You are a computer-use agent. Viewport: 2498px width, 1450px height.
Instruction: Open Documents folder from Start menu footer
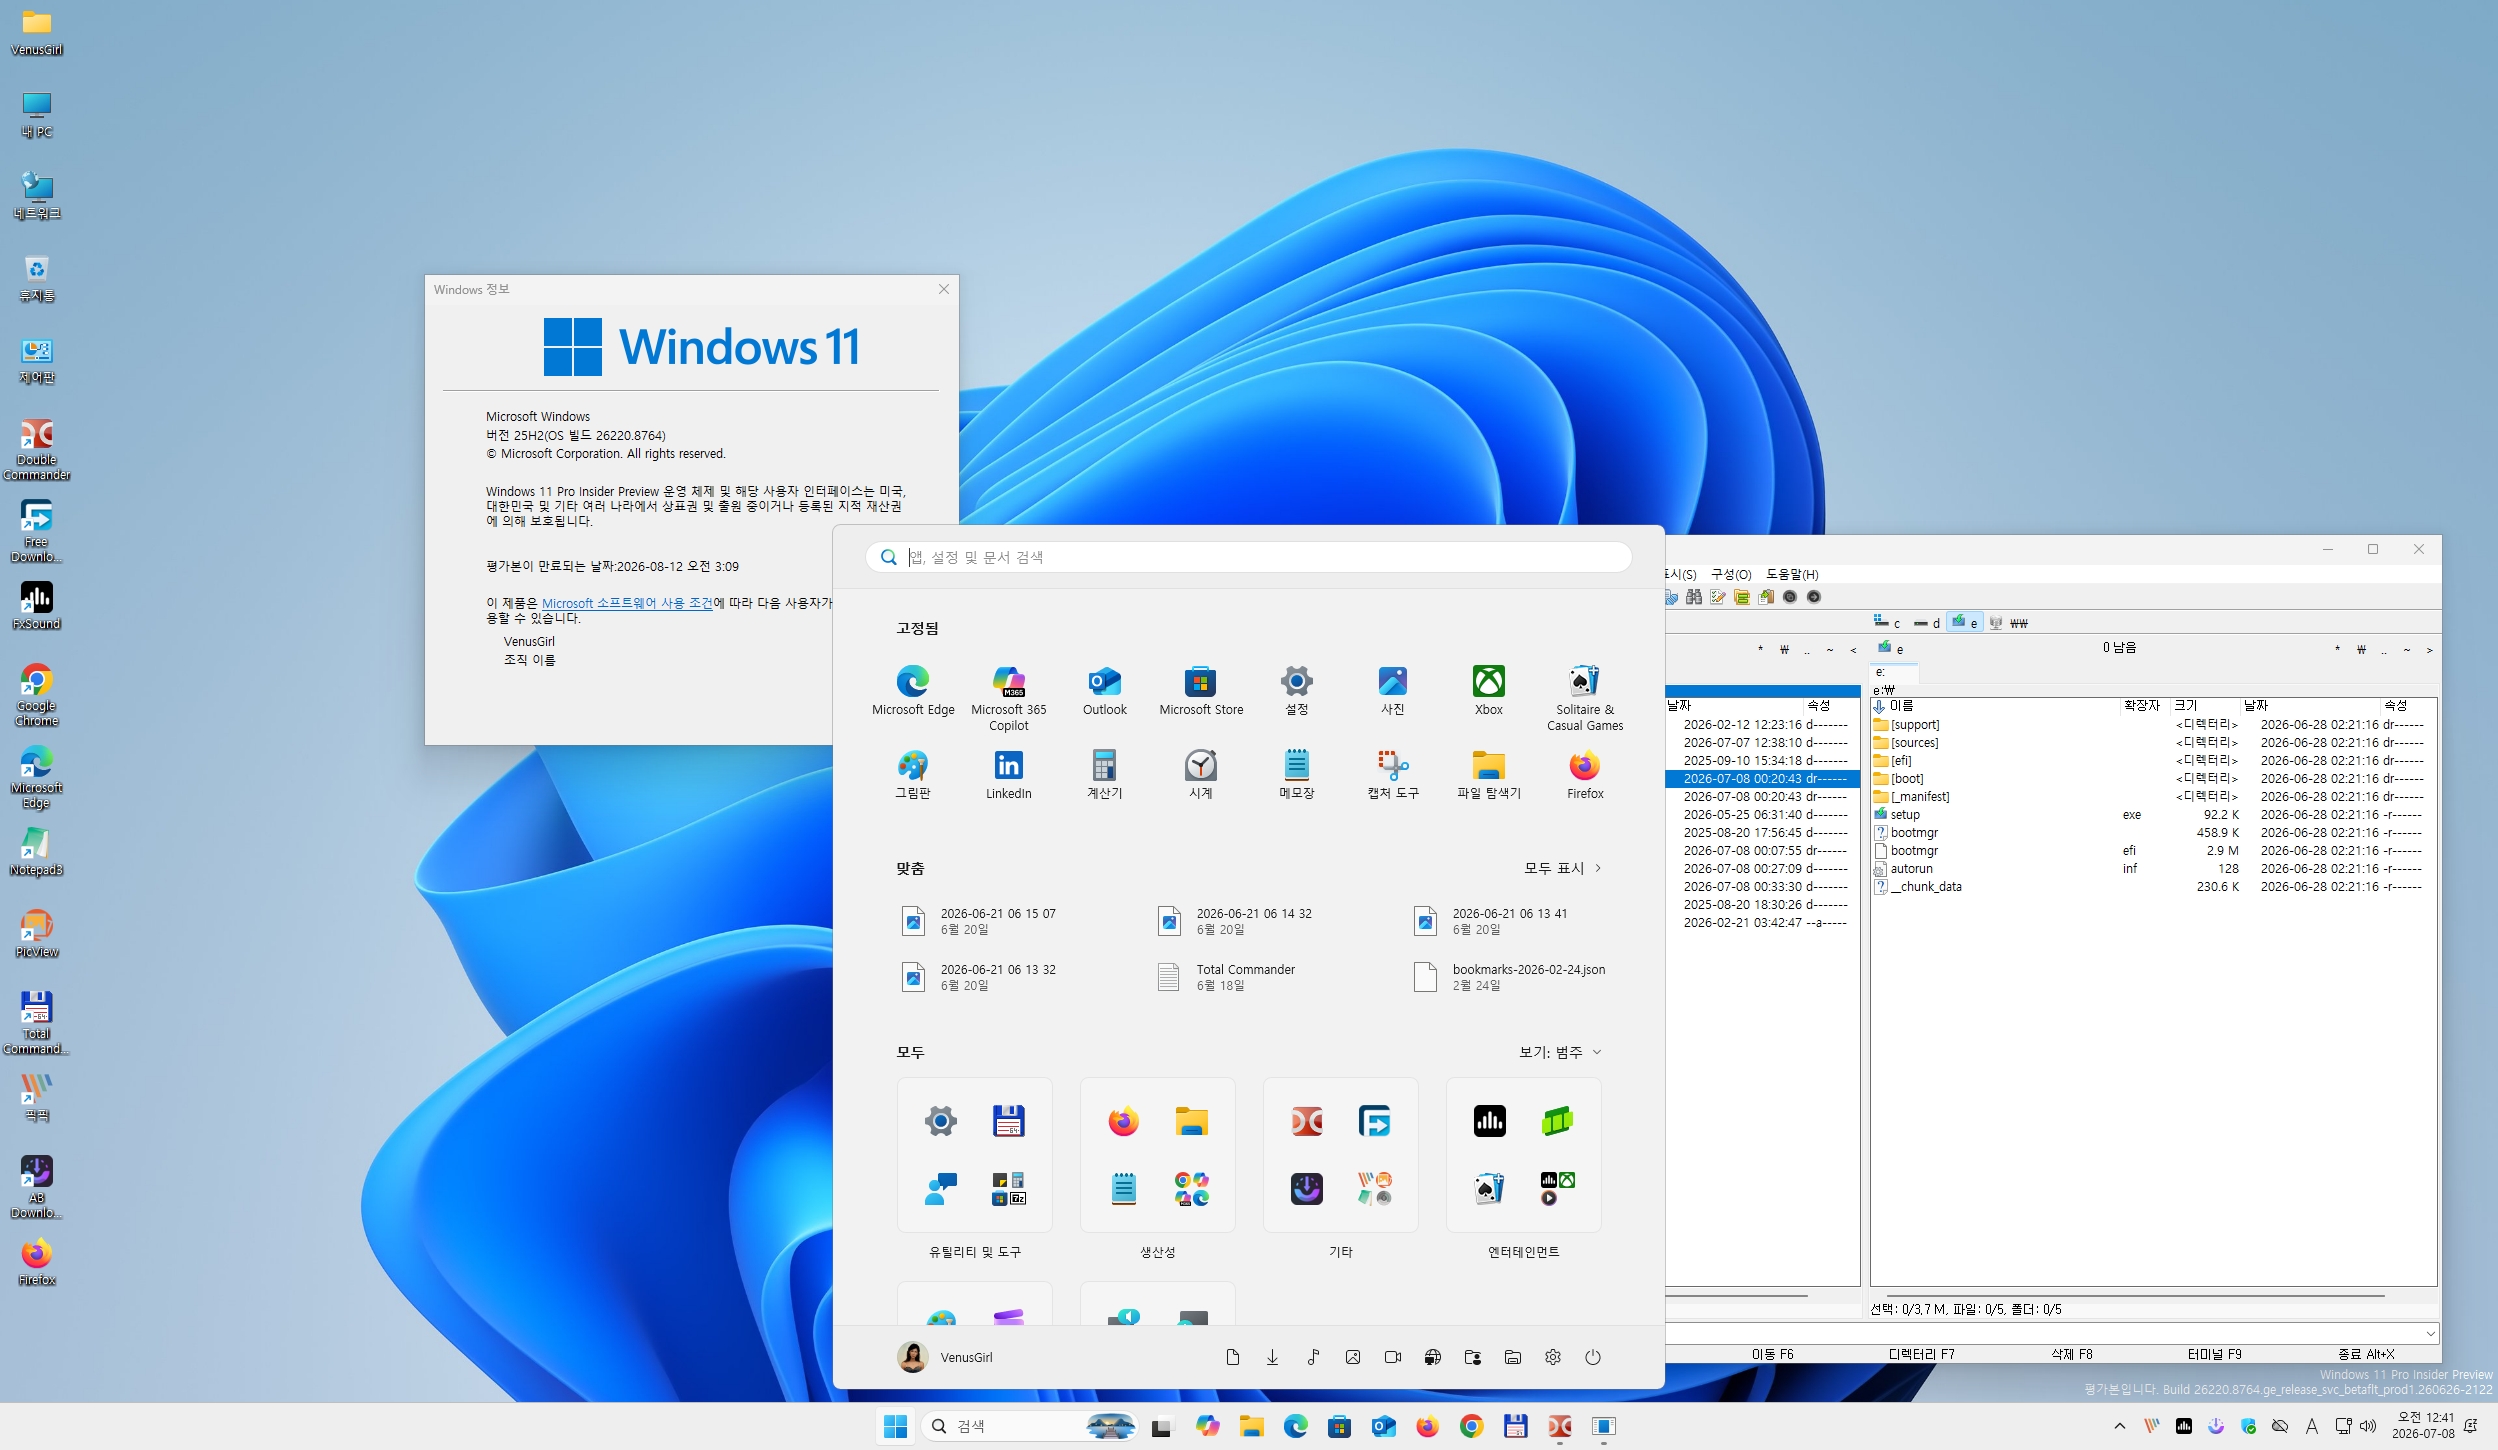point(1233,1357)
